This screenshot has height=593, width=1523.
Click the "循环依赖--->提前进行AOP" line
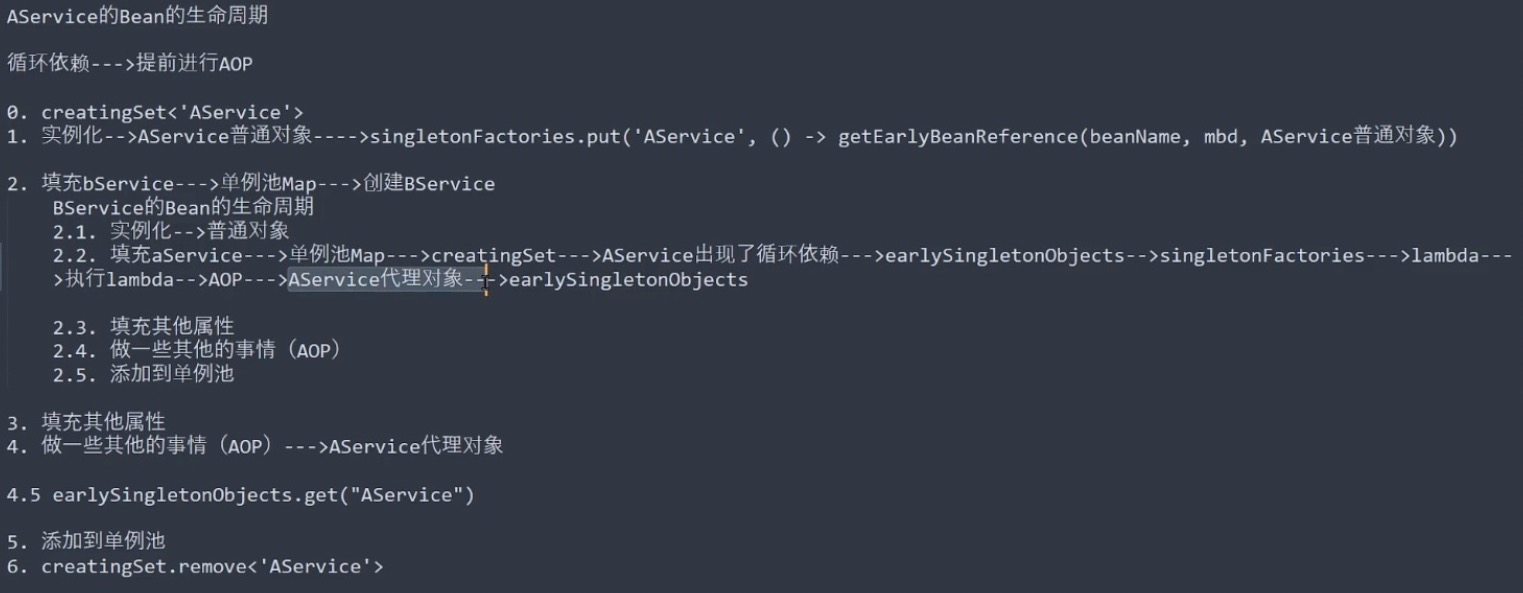pyautogui.click(x=130, y=64)
